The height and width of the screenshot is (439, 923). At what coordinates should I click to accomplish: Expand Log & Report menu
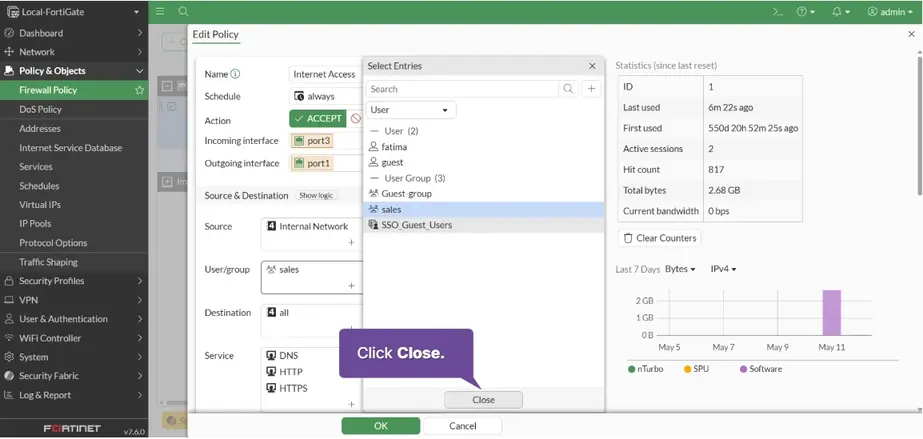(x=74, y=395)
